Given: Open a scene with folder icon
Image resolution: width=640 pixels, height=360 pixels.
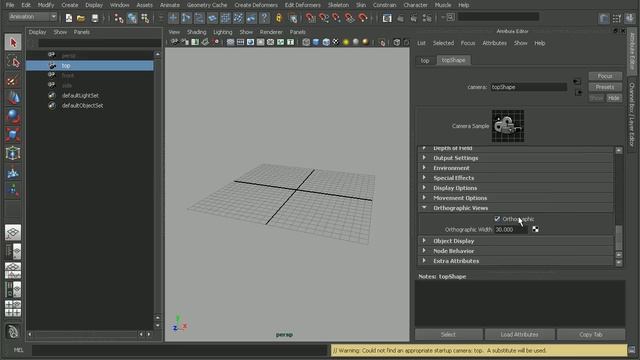Looking at the screenshot, I should pos(81,18).
